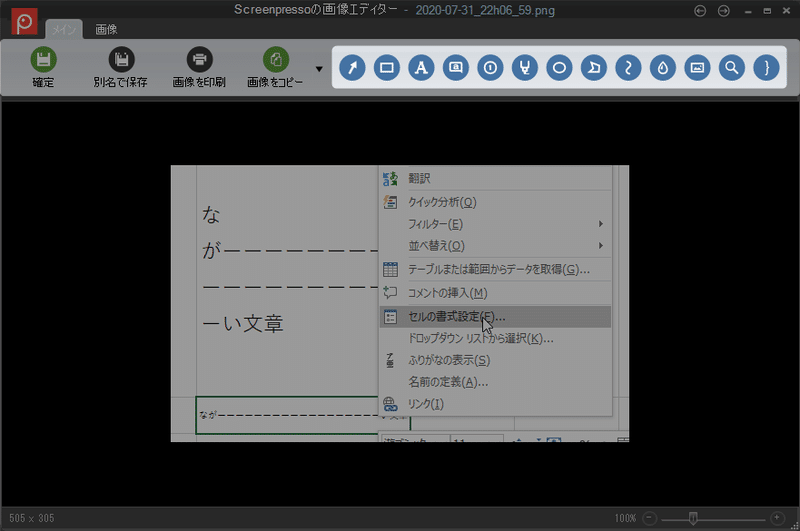The image size is (800, 531).
Task: Go to next image with right arrow
Action: (x=723, y=11)
